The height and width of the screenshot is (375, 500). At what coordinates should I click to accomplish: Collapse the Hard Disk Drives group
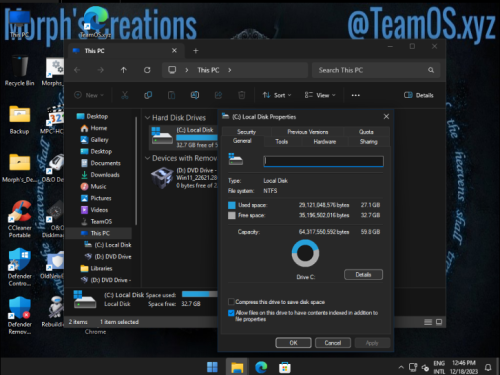pos(147,118)
